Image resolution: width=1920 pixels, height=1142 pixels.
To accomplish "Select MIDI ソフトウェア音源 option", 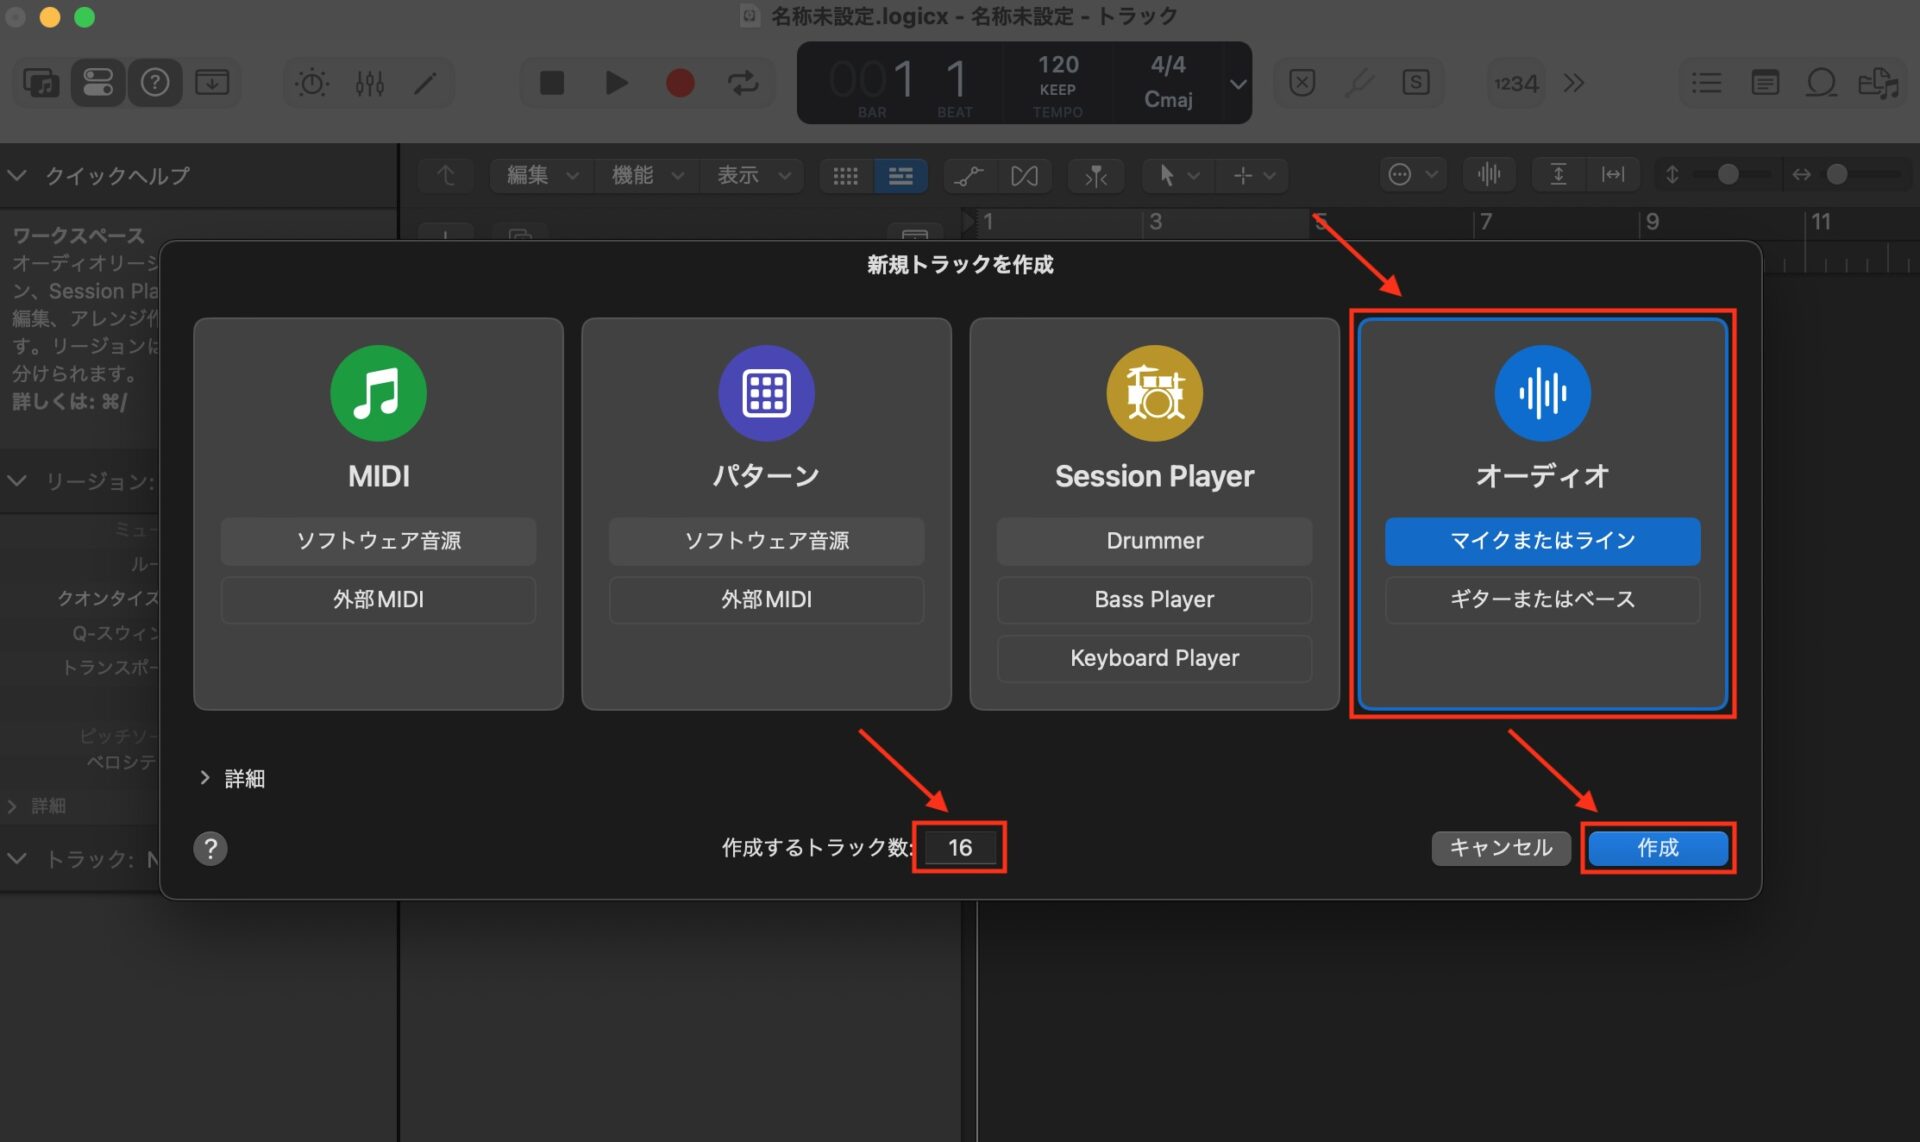I will (x=378, y=541).
